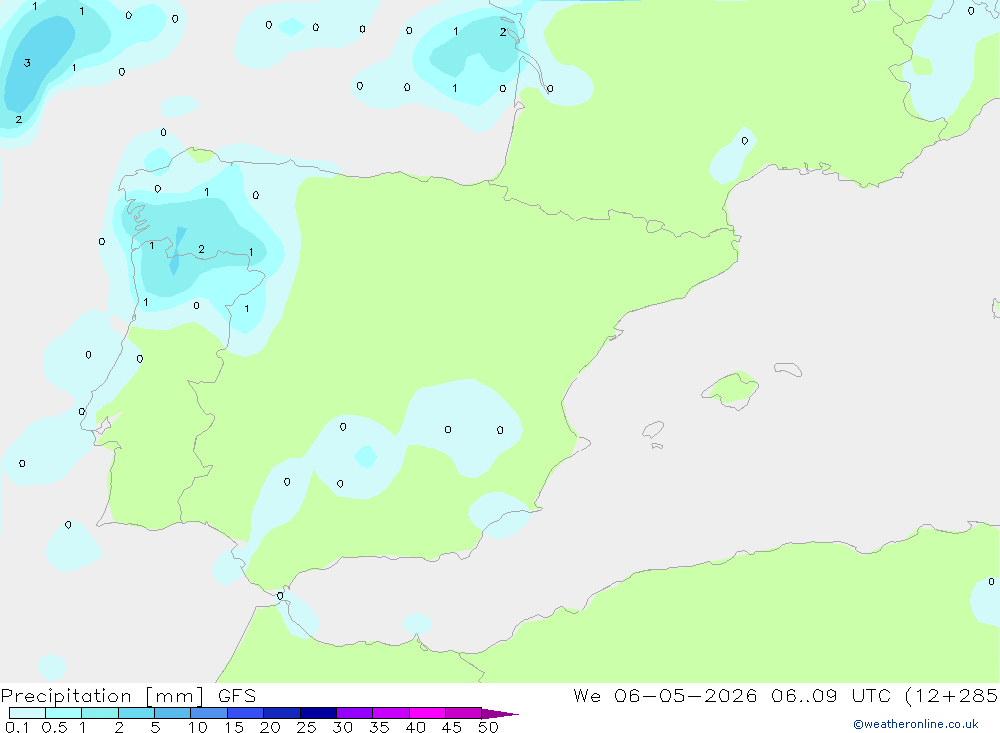The height and width of the screenshot is (733, 1000).
Task: Click the '10' legend scale label
Action: coord(198,727)
